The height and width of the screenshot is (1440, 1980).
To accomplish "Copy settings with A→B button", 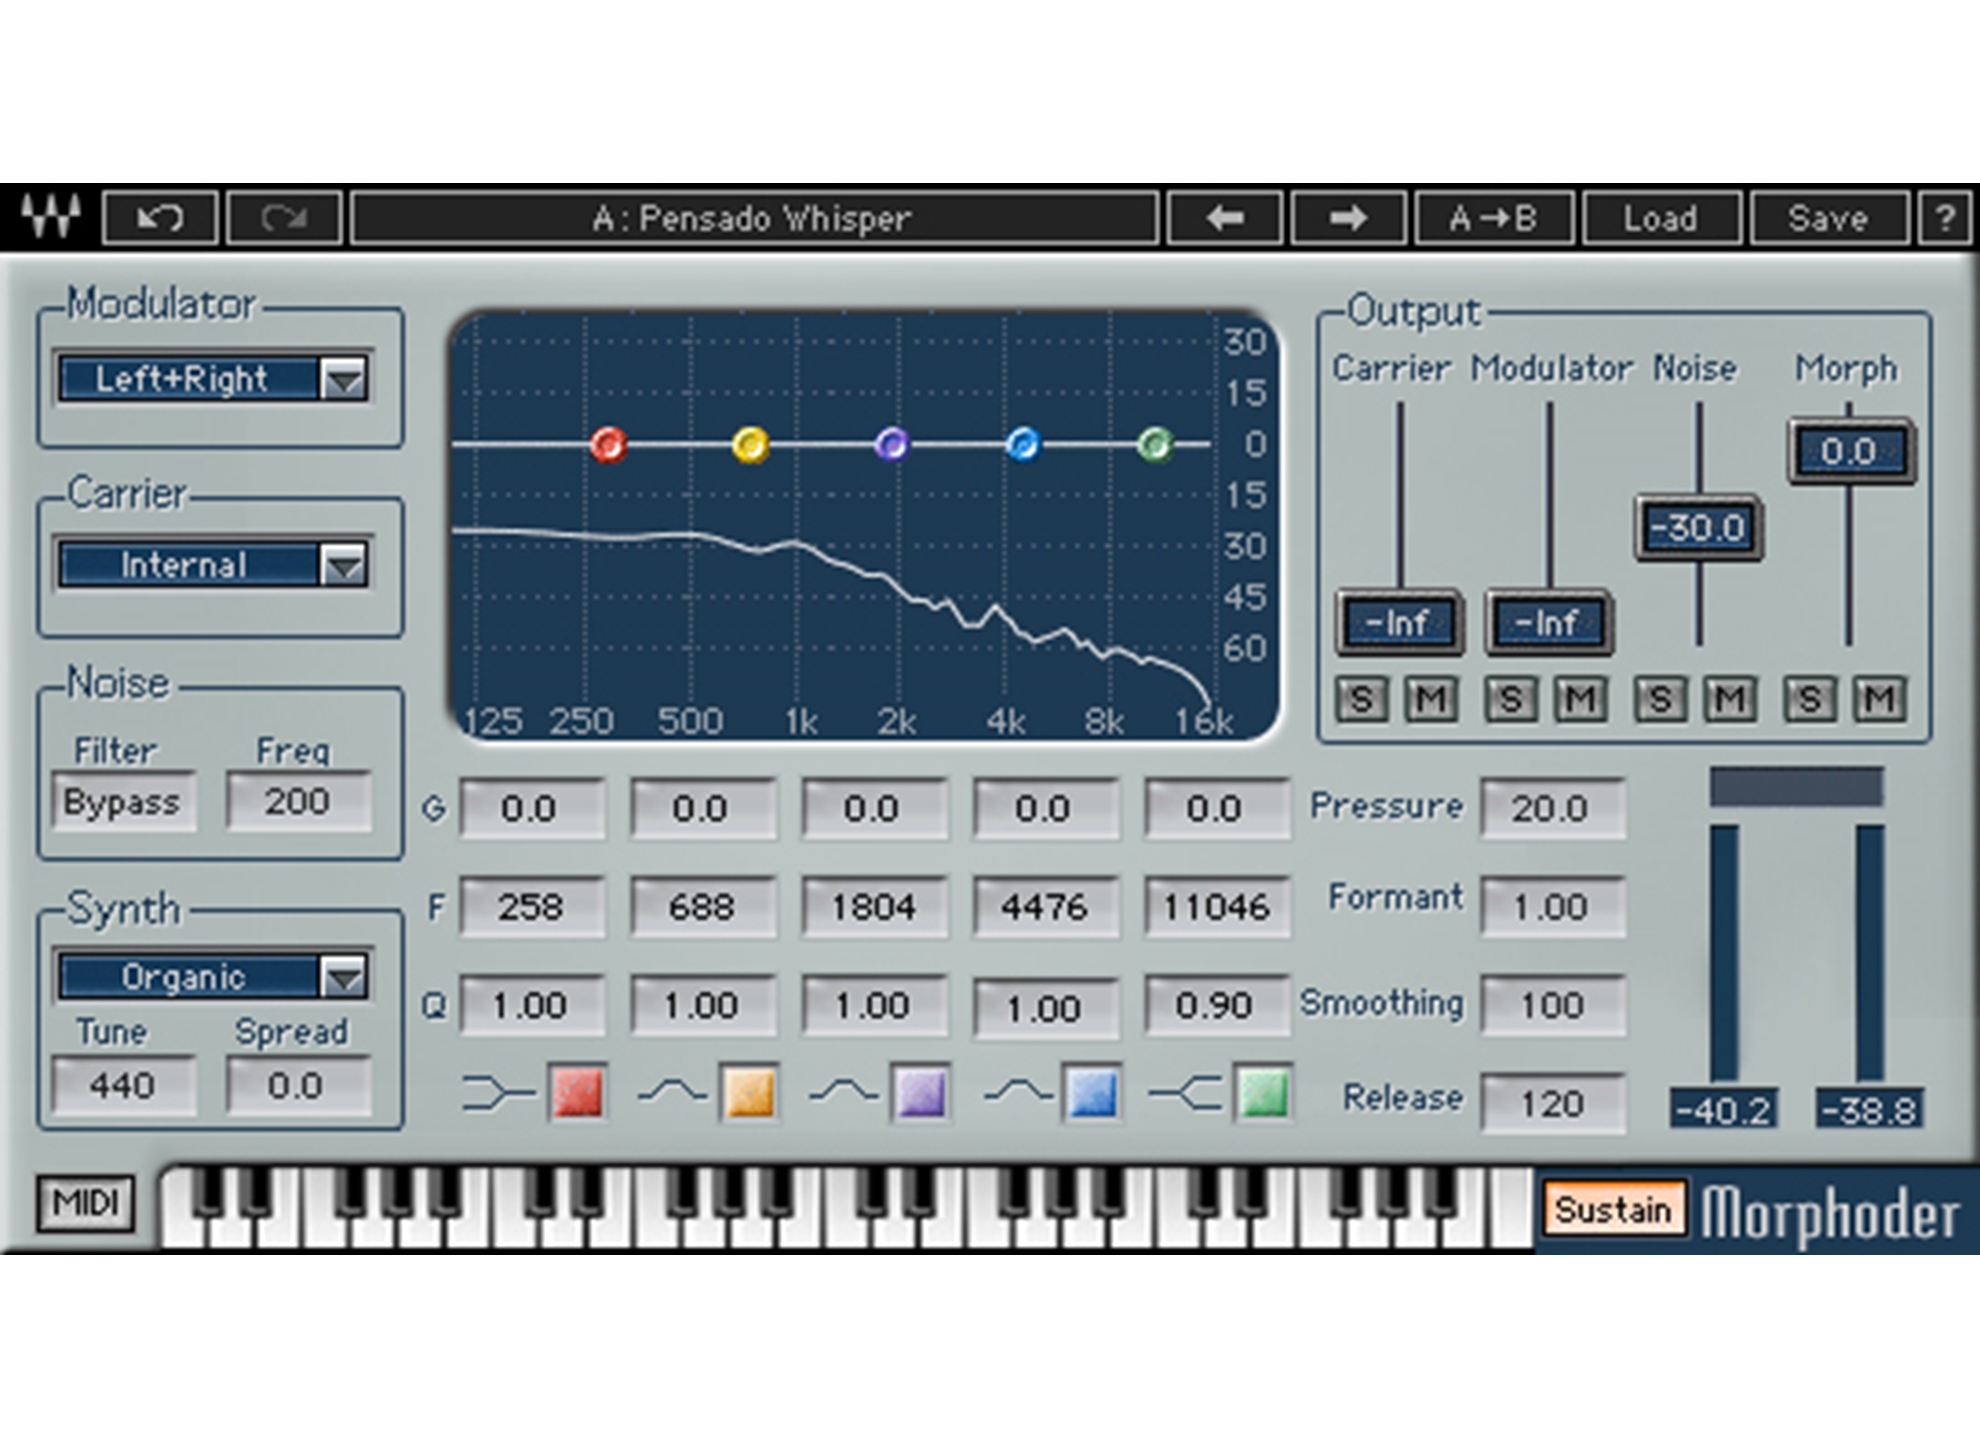I will [1493, 217].
